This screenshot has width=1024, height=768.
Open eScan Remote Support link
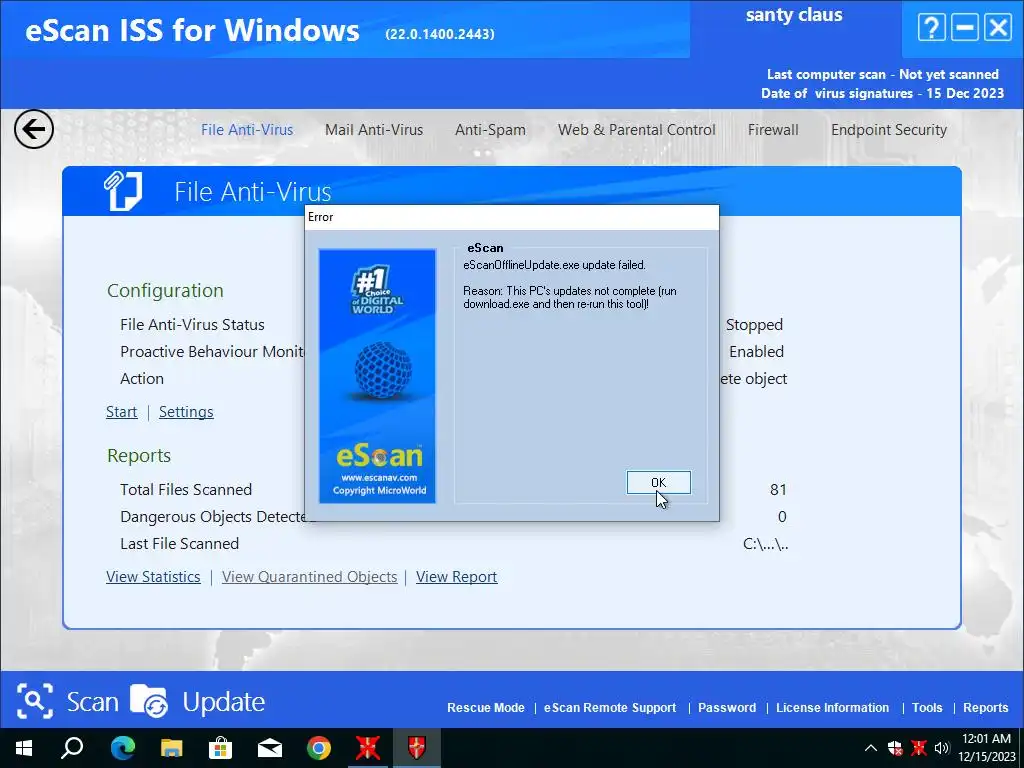[x=610, y=708]
